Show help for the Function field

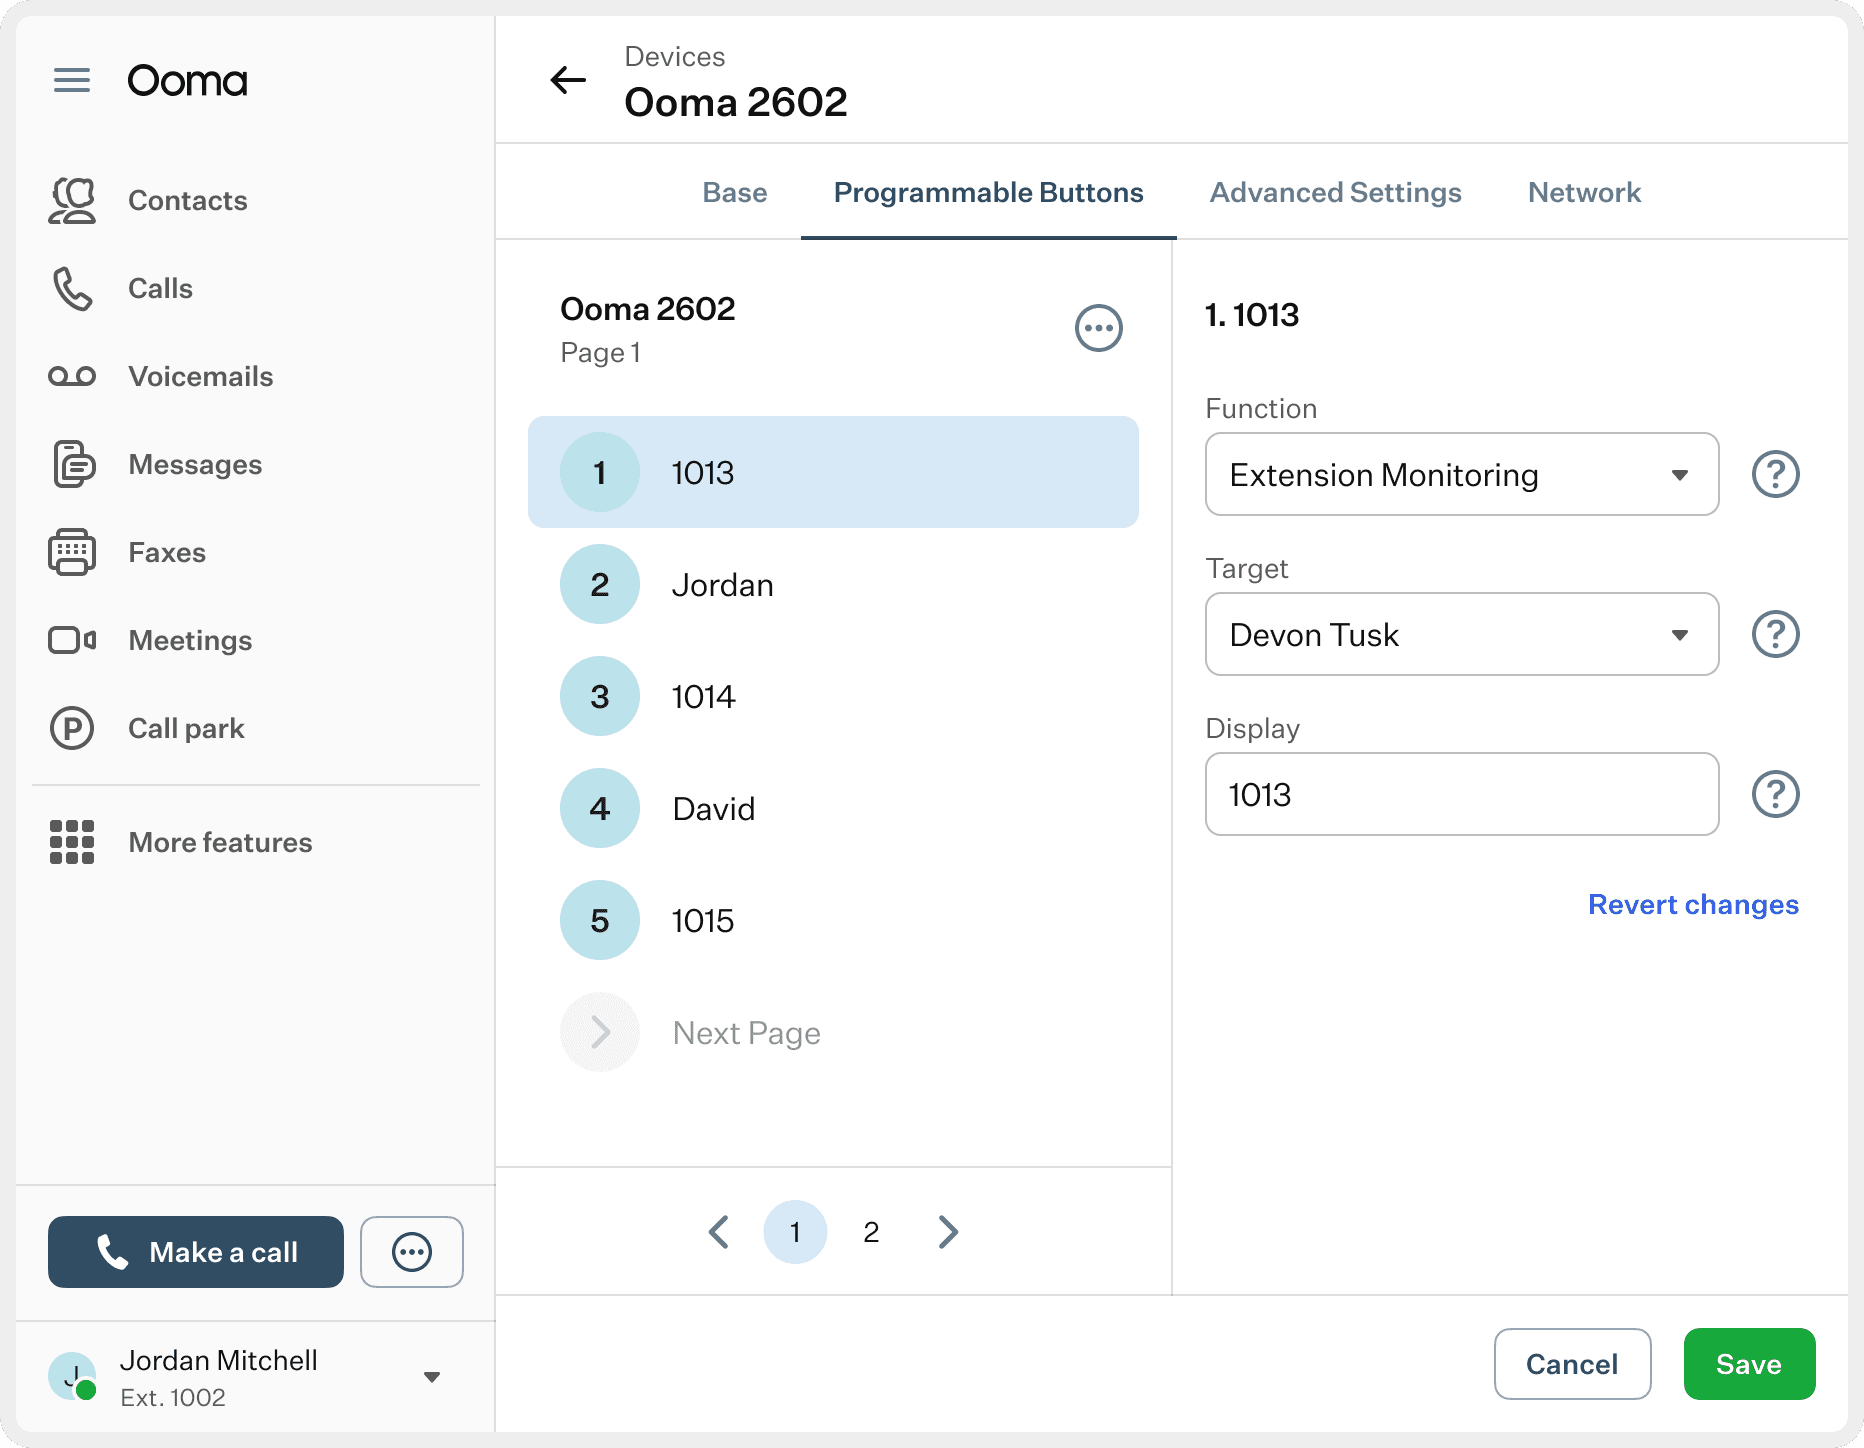tap(1775, 474)
